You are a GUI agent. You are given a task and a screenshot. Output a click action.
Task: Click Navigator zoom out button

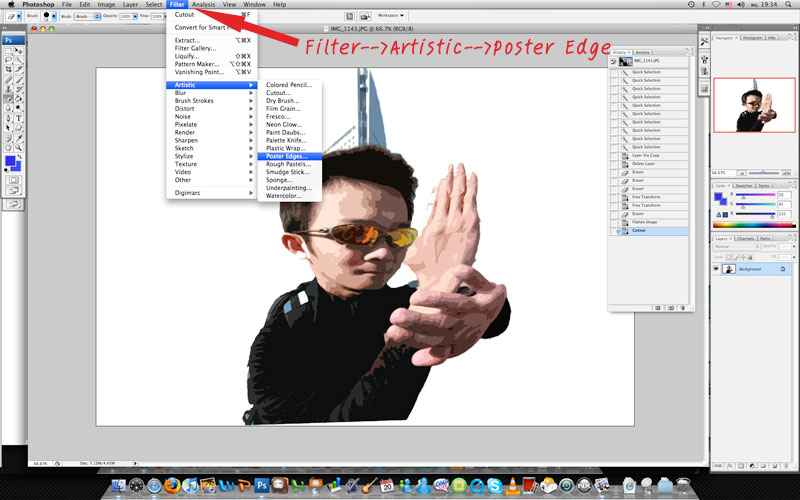pyautogui.click(x=741, y=173)
